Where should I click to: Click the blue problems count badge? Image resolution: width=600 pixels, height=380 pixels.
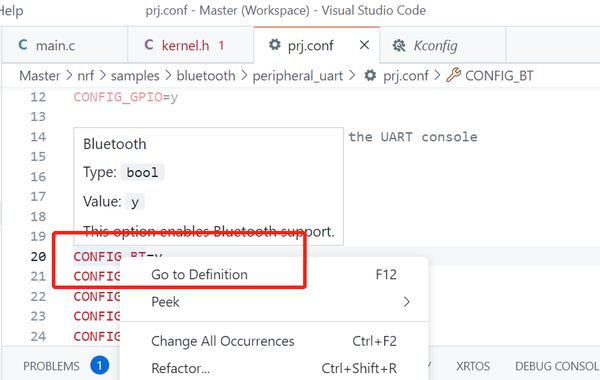[99, 366]
